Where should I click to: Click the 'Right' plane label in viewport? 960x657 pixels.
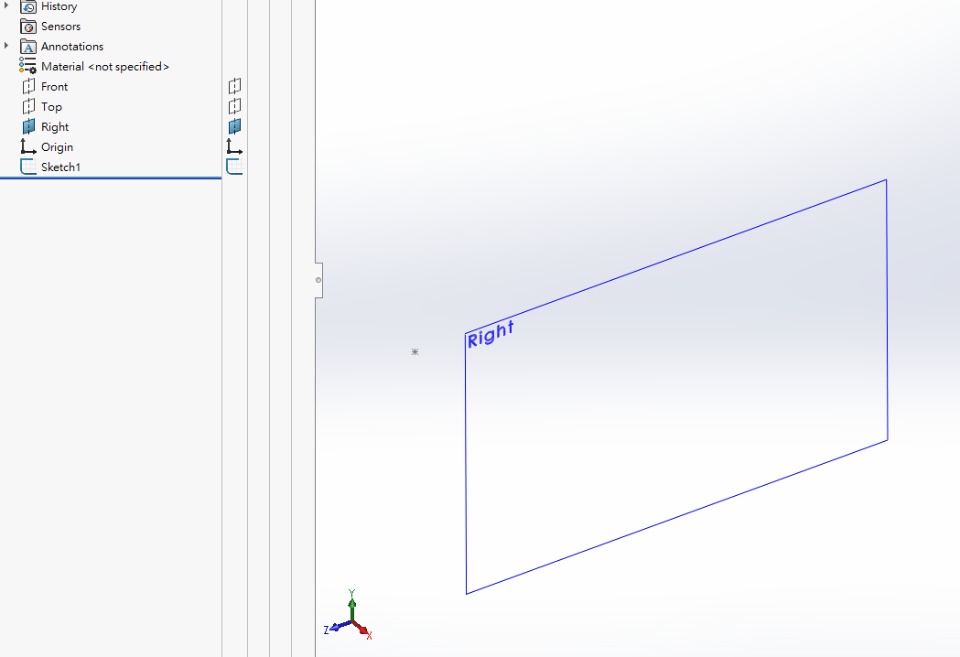point(490,334)
